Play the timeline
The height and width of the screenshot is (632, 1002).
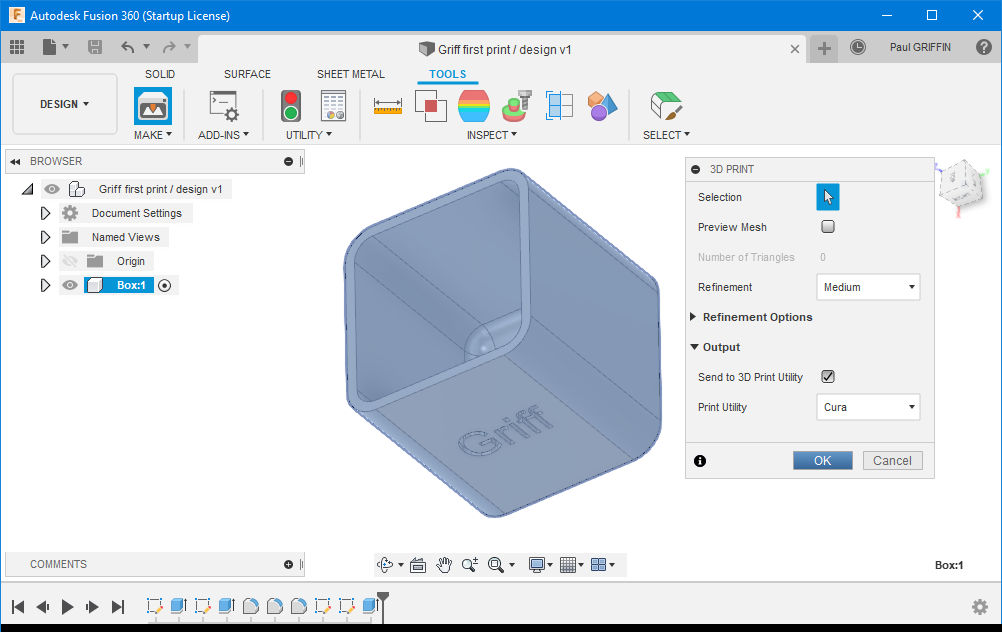[x=67, y=606]
